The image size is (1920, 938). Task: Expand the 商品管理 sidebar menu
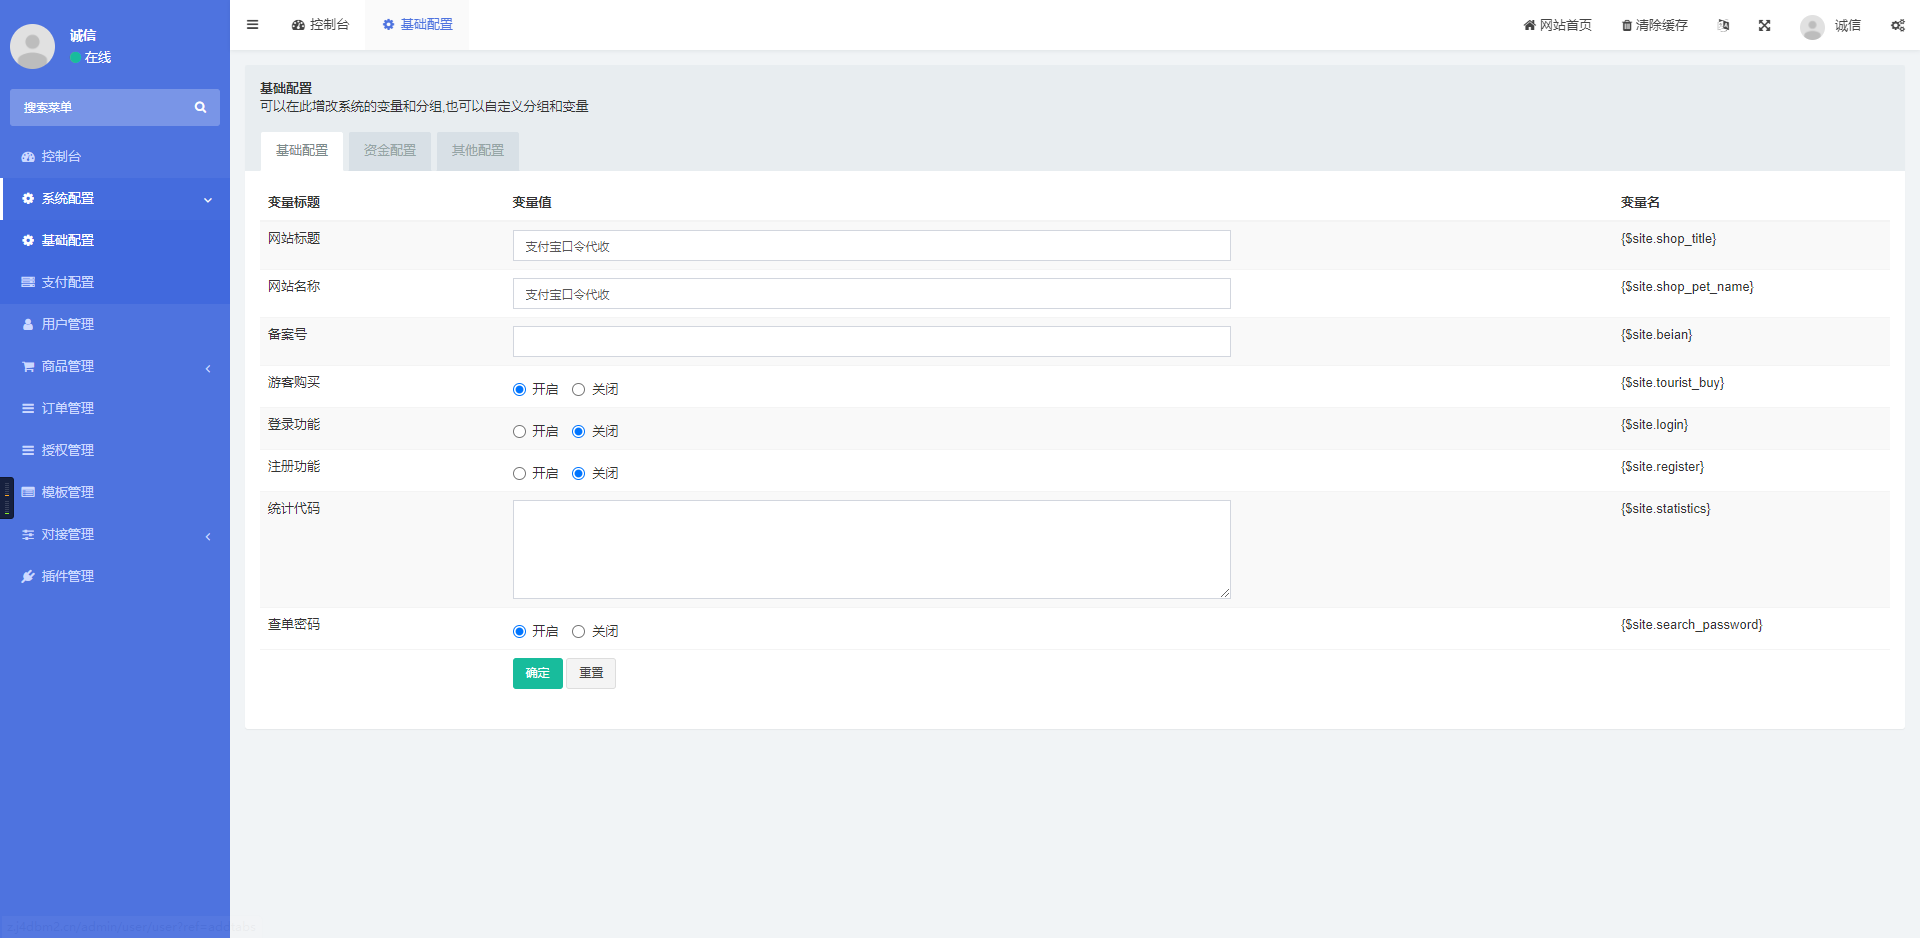pyautogui.click(x=115, y=367)
